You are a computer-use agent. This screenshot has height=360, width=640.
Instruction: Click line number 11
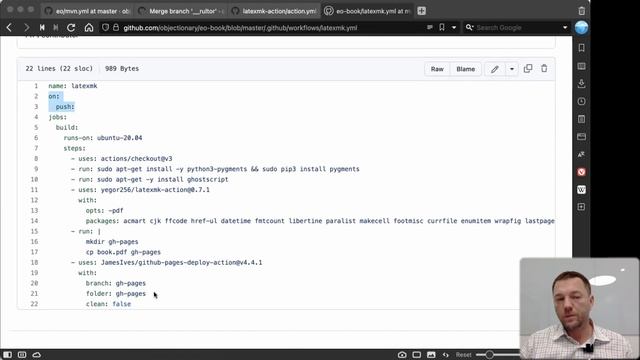(34, 190)
